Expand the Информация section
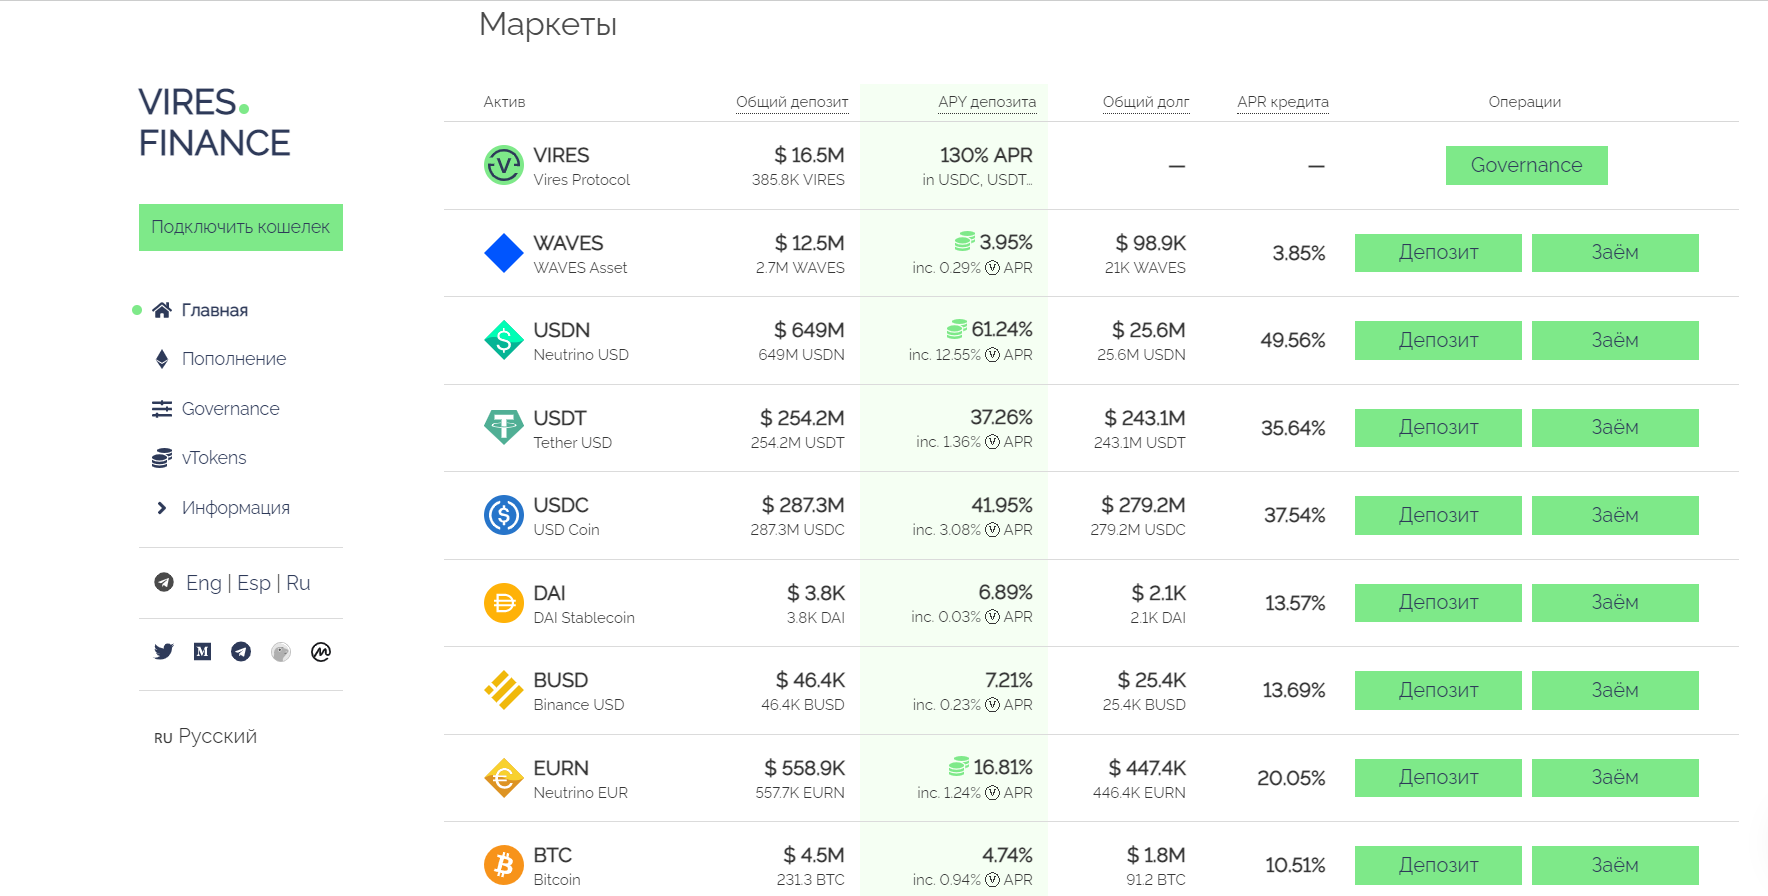Viewport: 1768px width, 896px height. click(x=234, y=507)
